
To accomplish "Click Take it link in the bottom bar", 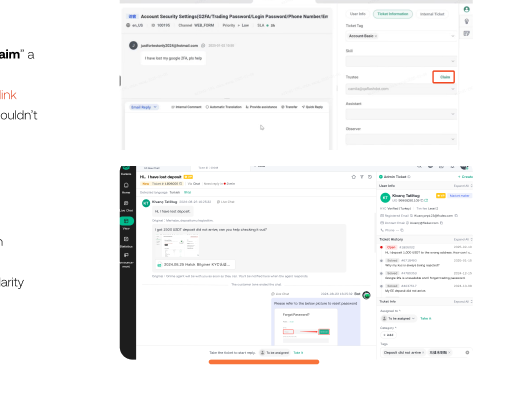I will coord(298,353).
